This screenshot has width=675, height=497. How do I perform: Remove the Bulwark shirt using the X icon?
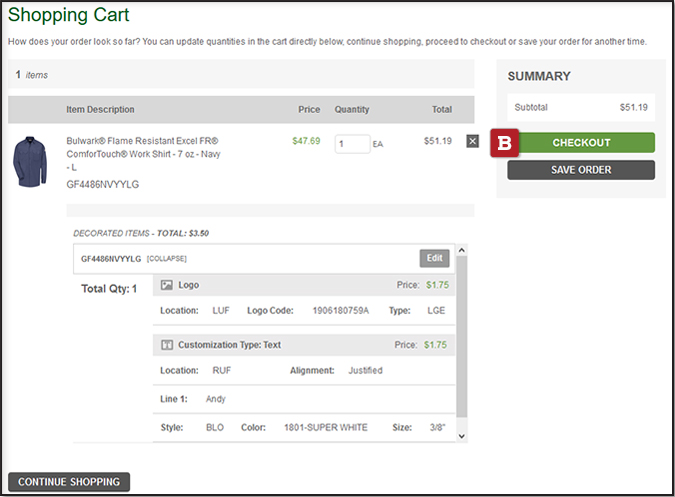coord(473,141)
